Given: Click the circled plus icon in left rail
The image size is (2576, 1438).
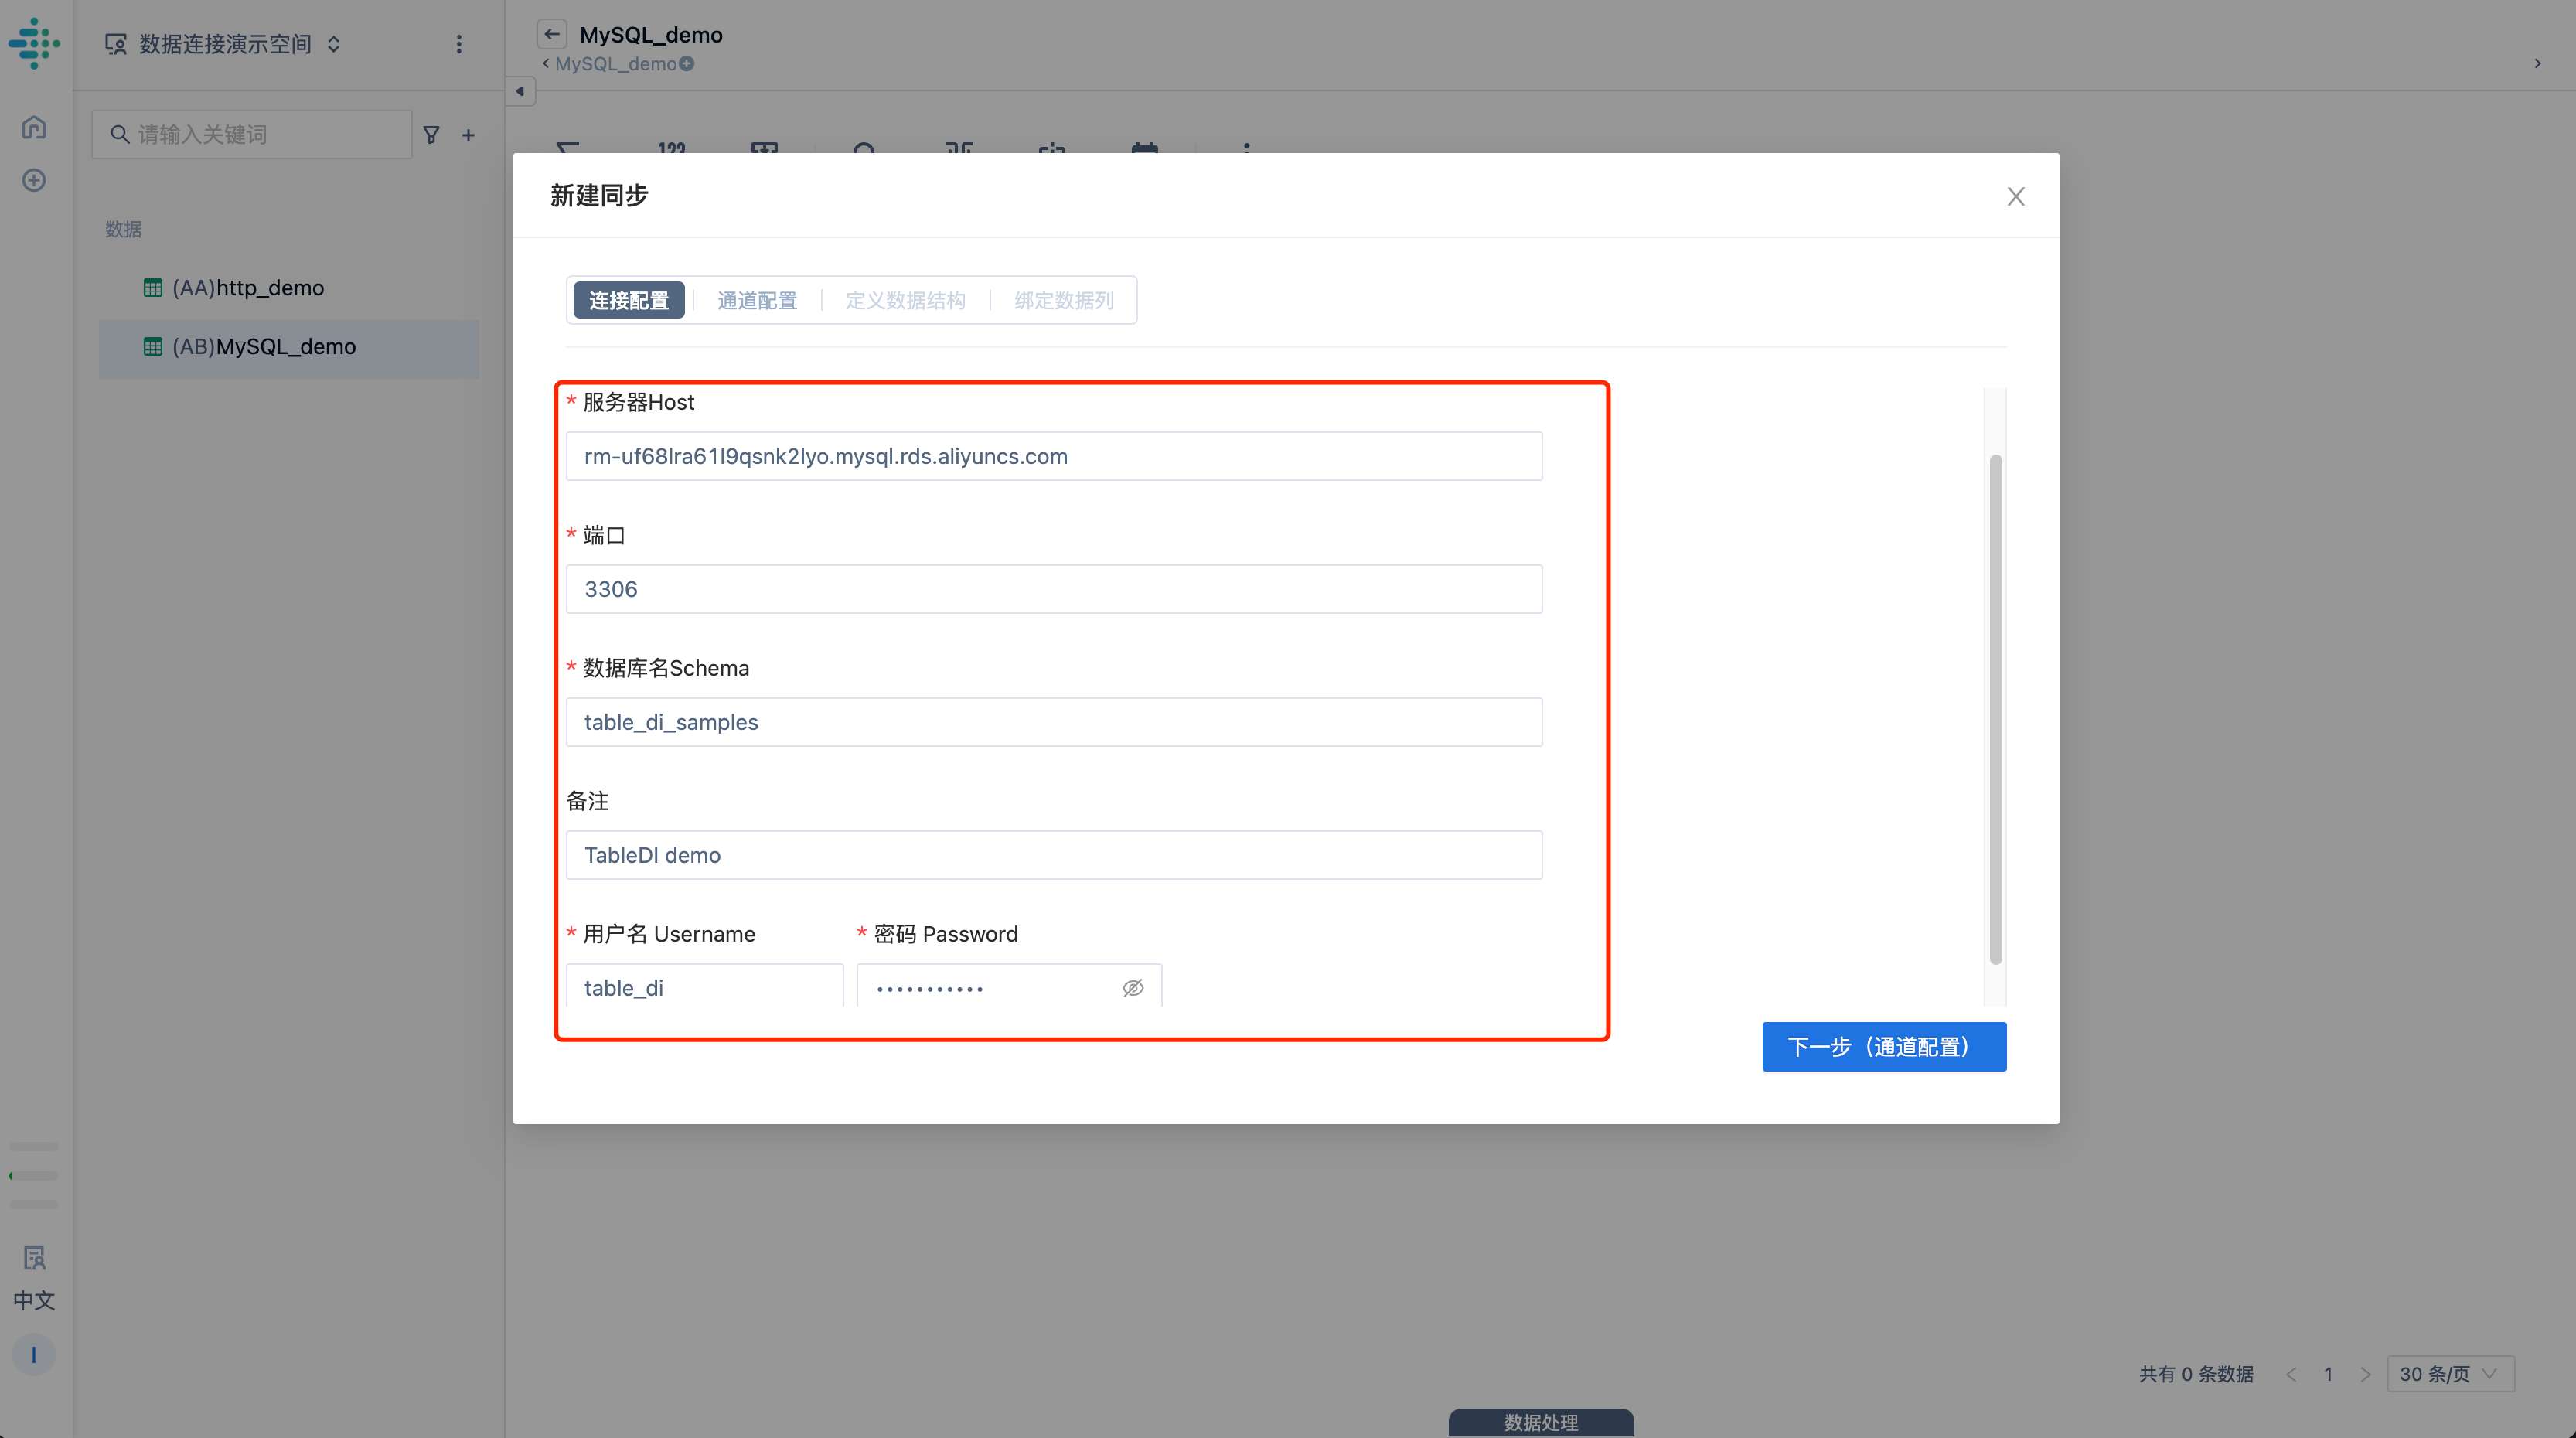Looking at the screenshot, I should tap(34, 180).
